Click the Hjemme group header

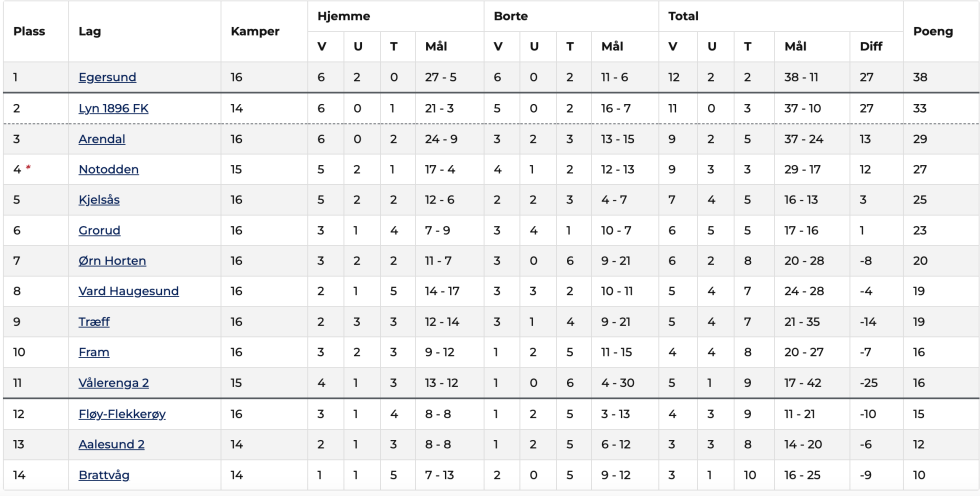pyautogui.click(x=344, y=16)
